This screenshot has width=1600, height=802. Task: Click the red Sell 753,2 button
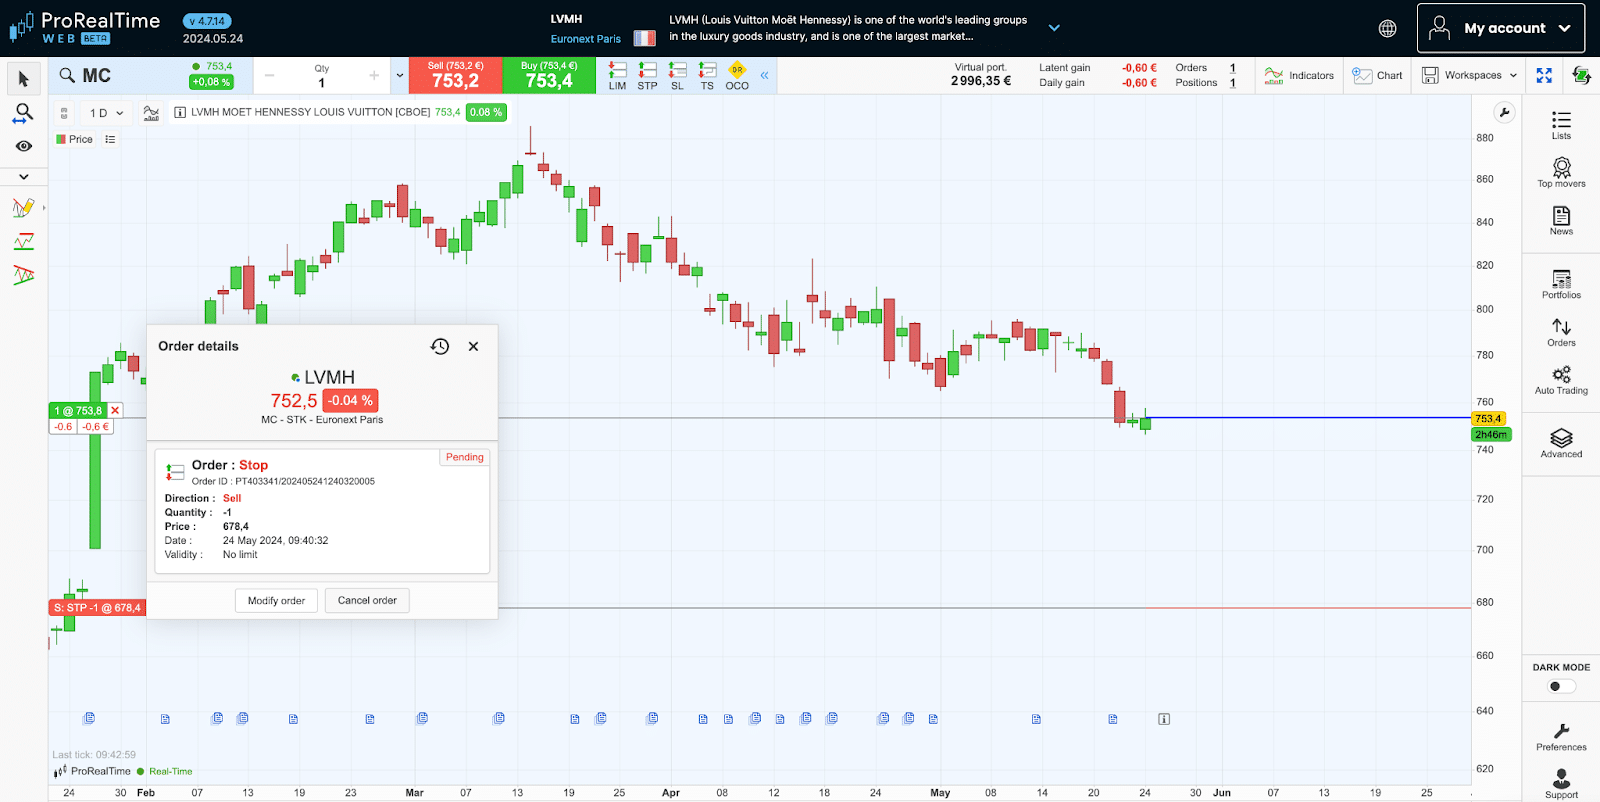tap(455, 76)
